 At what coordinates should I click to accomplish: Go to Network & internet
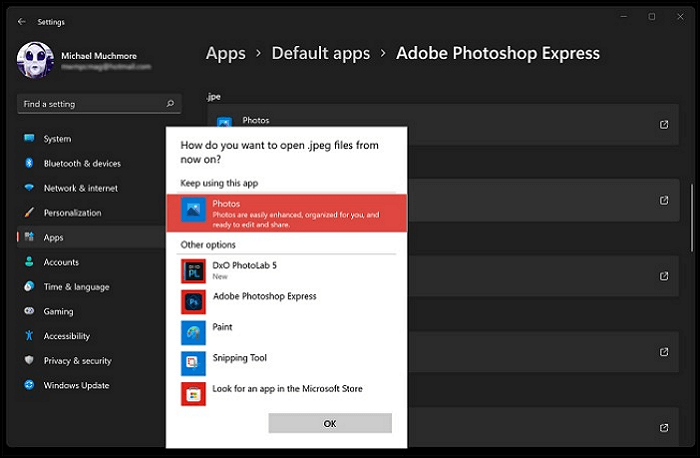pyautogui.click(x=81, y=188)
